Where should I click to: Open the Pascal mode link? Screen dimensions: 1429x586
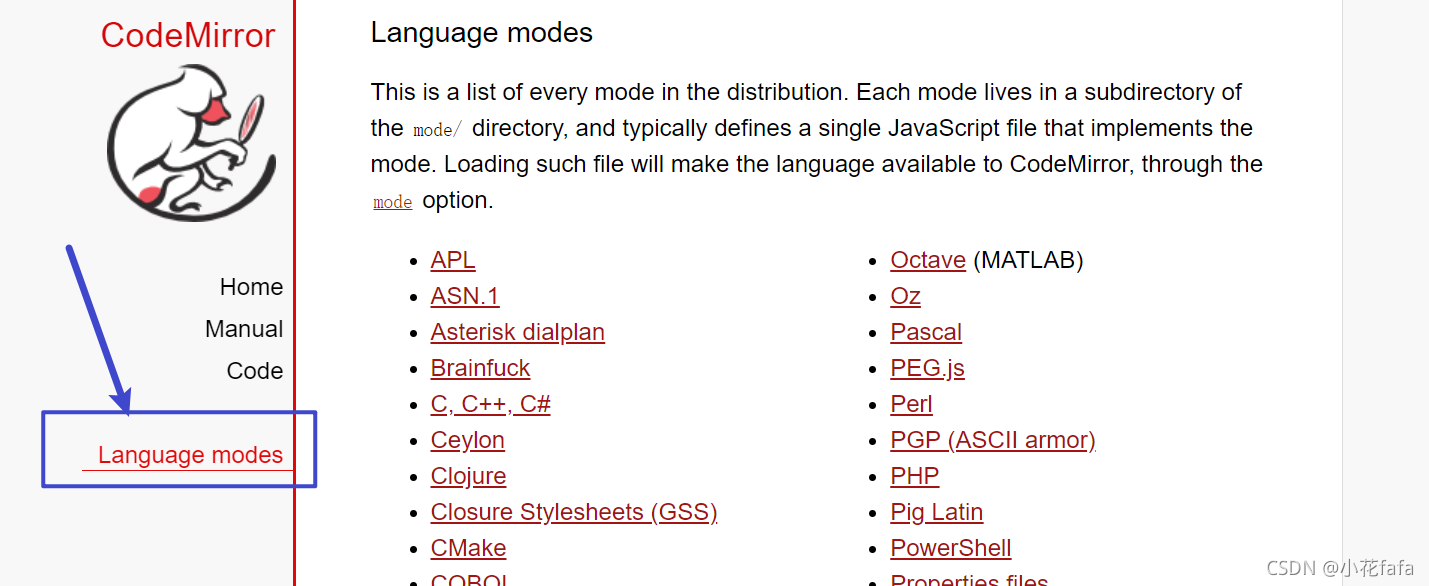pos(926,332)
